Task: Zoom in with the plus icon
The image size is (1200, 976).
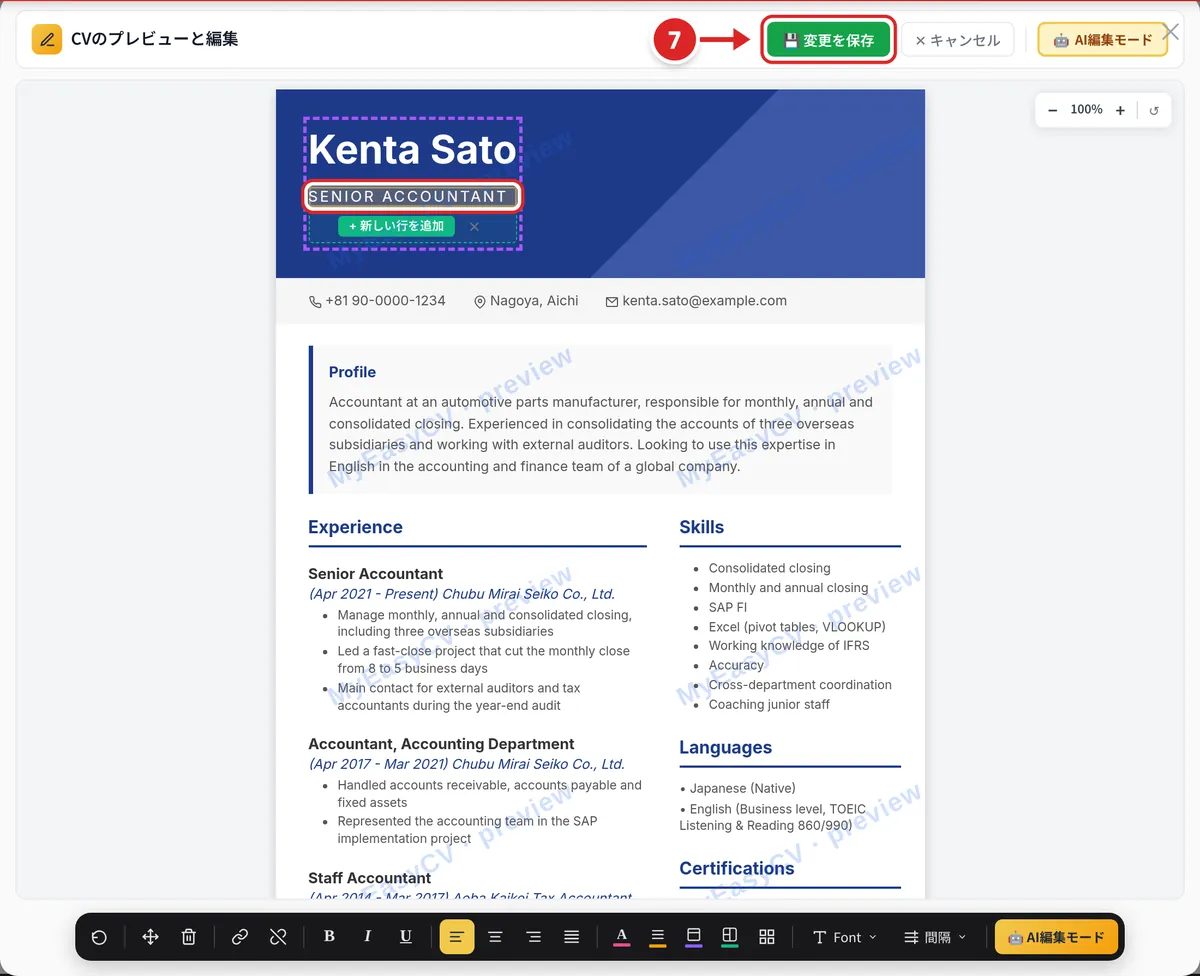Action: 1120,110
